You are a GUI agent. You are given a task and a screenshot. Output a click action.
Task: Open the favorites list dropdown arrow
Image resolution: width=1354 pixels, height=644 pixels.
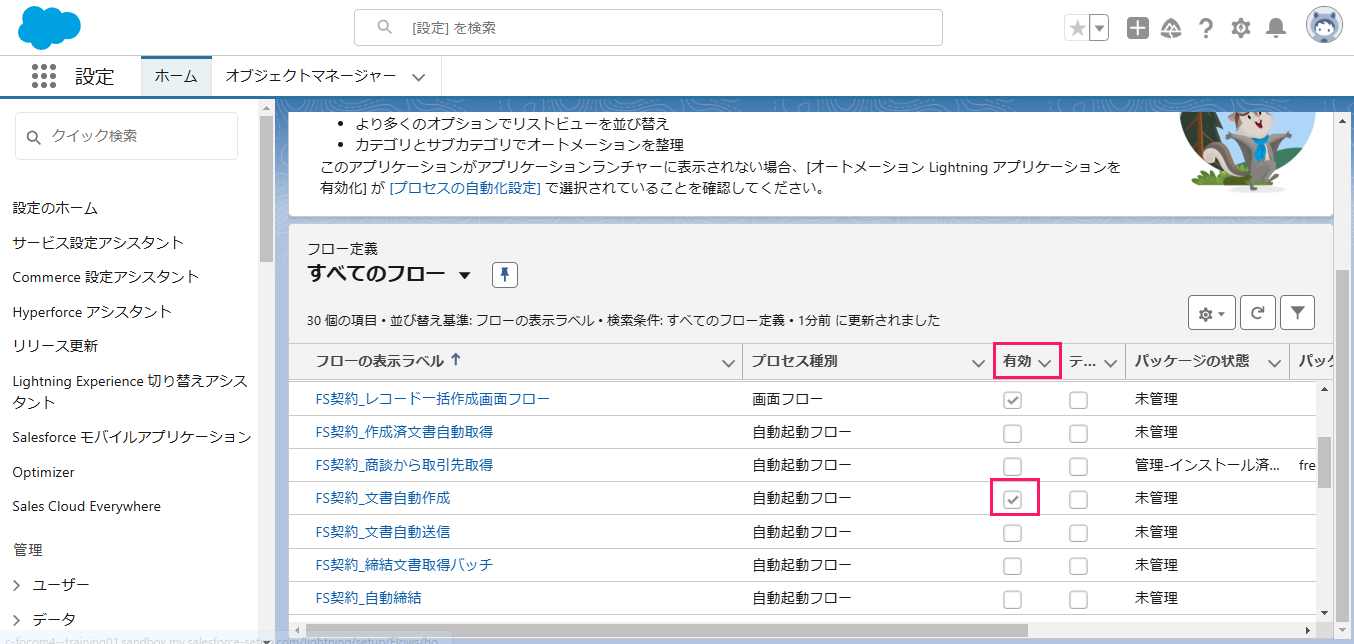1099,28
